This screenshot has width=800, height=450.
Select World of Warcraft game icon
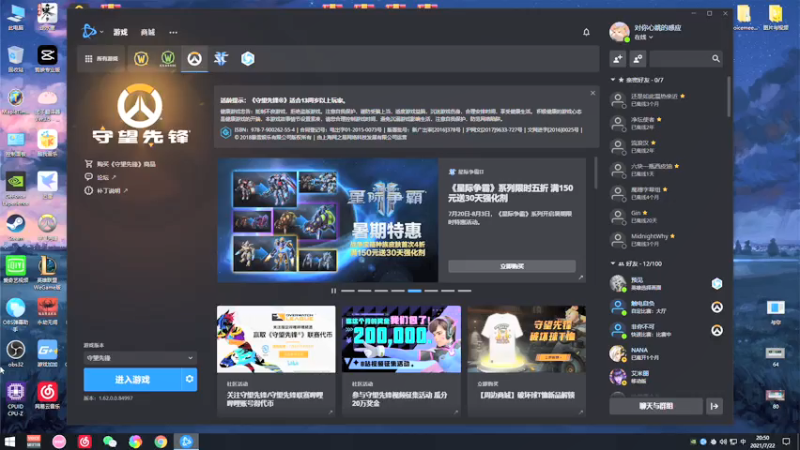(141, 59)
